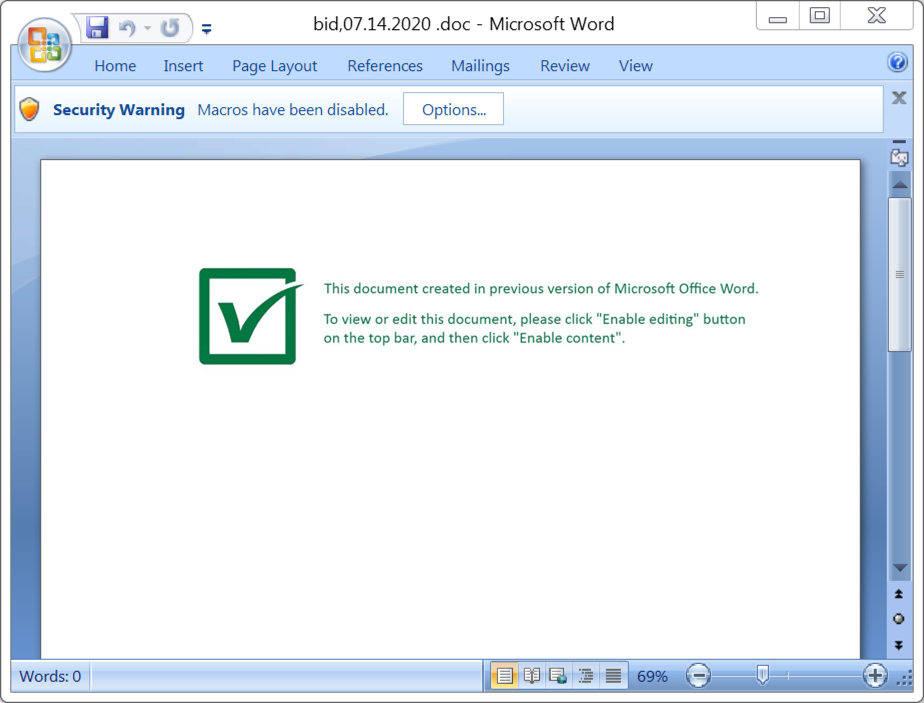Zoom out with minus button
This screenshot has height=703, width=924.
pyautogui.click(x=698, y=675)
